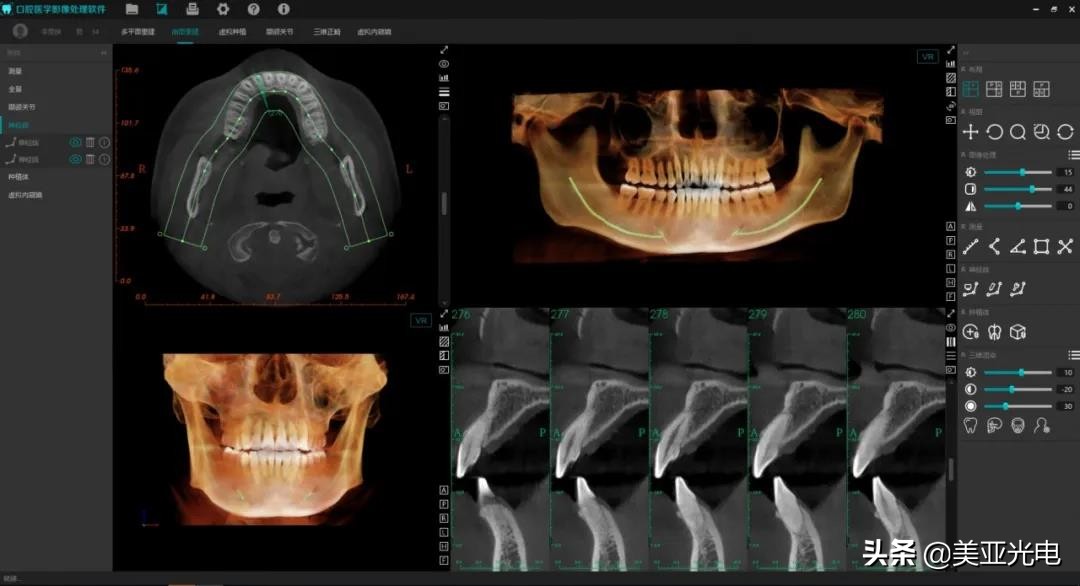This screenshot has height=586, width=1080.
Task: Toggle visibility of second nerve canal row
Action: click(x=75, y=159)
